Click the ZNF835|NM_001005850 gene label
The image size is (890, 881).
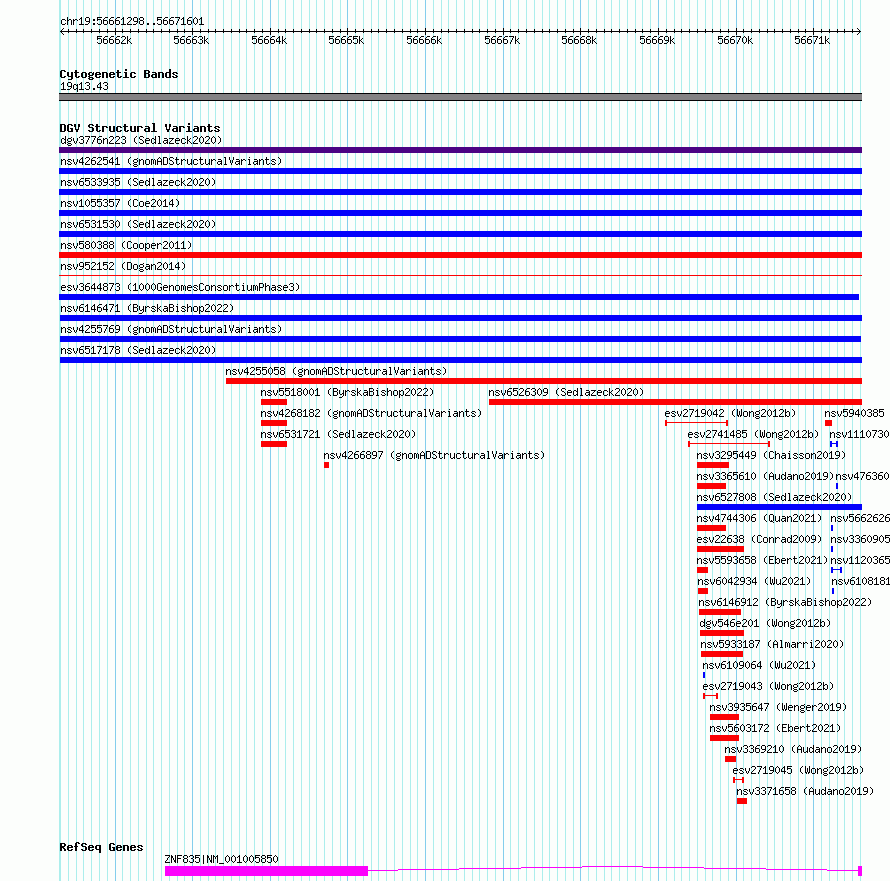221,859
